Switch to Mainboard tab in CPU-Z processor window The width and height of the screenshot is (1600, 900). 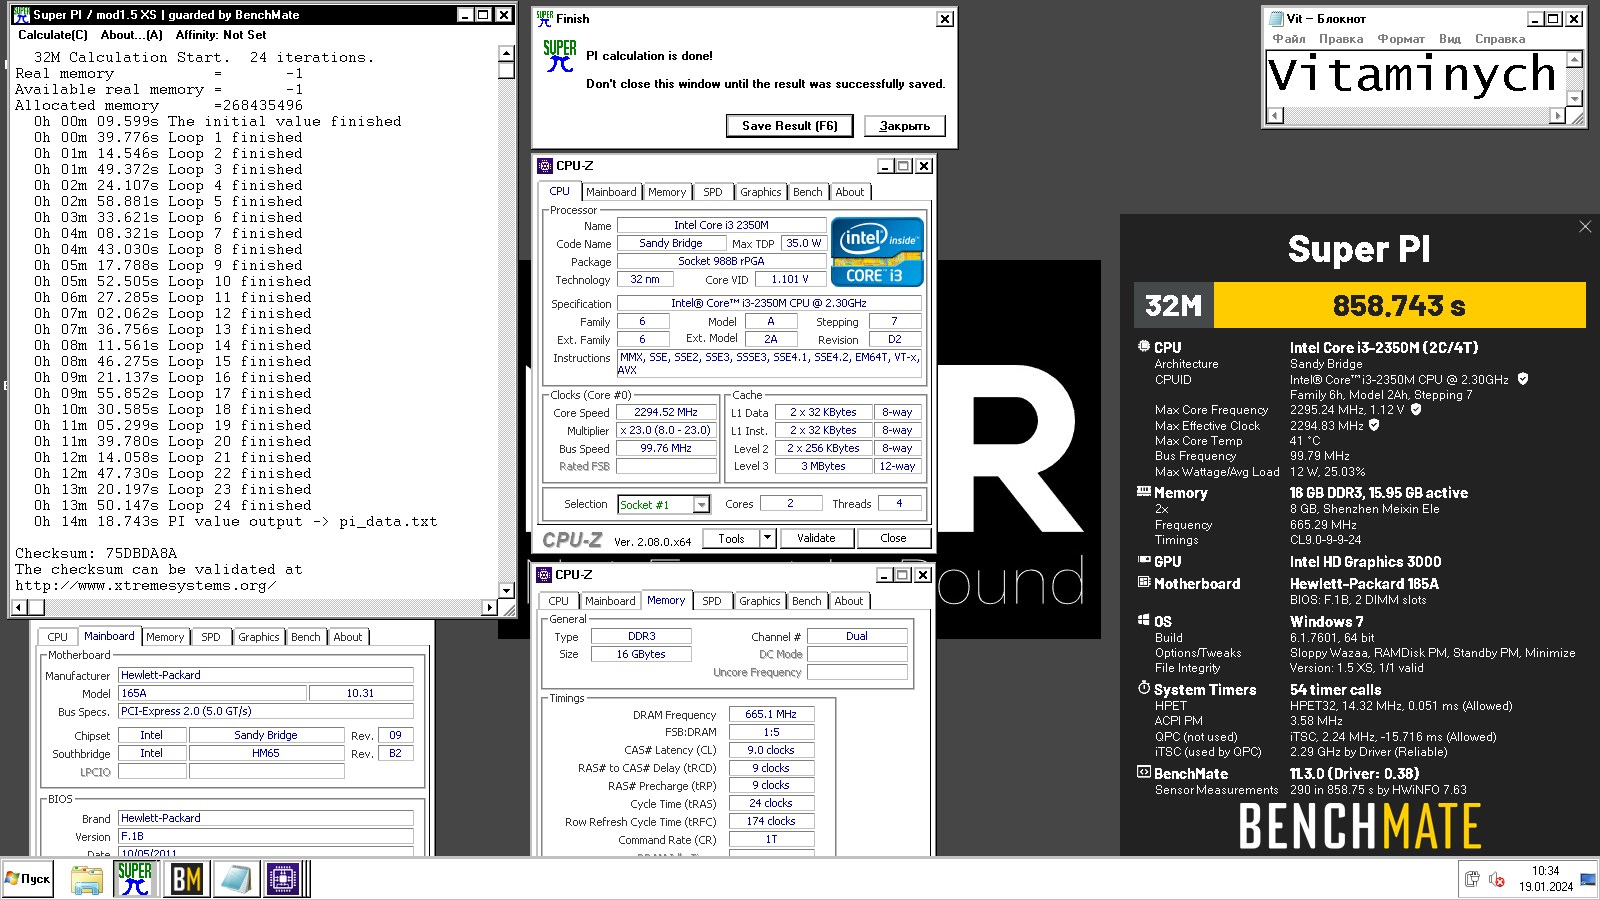click(x=611, y=192)
